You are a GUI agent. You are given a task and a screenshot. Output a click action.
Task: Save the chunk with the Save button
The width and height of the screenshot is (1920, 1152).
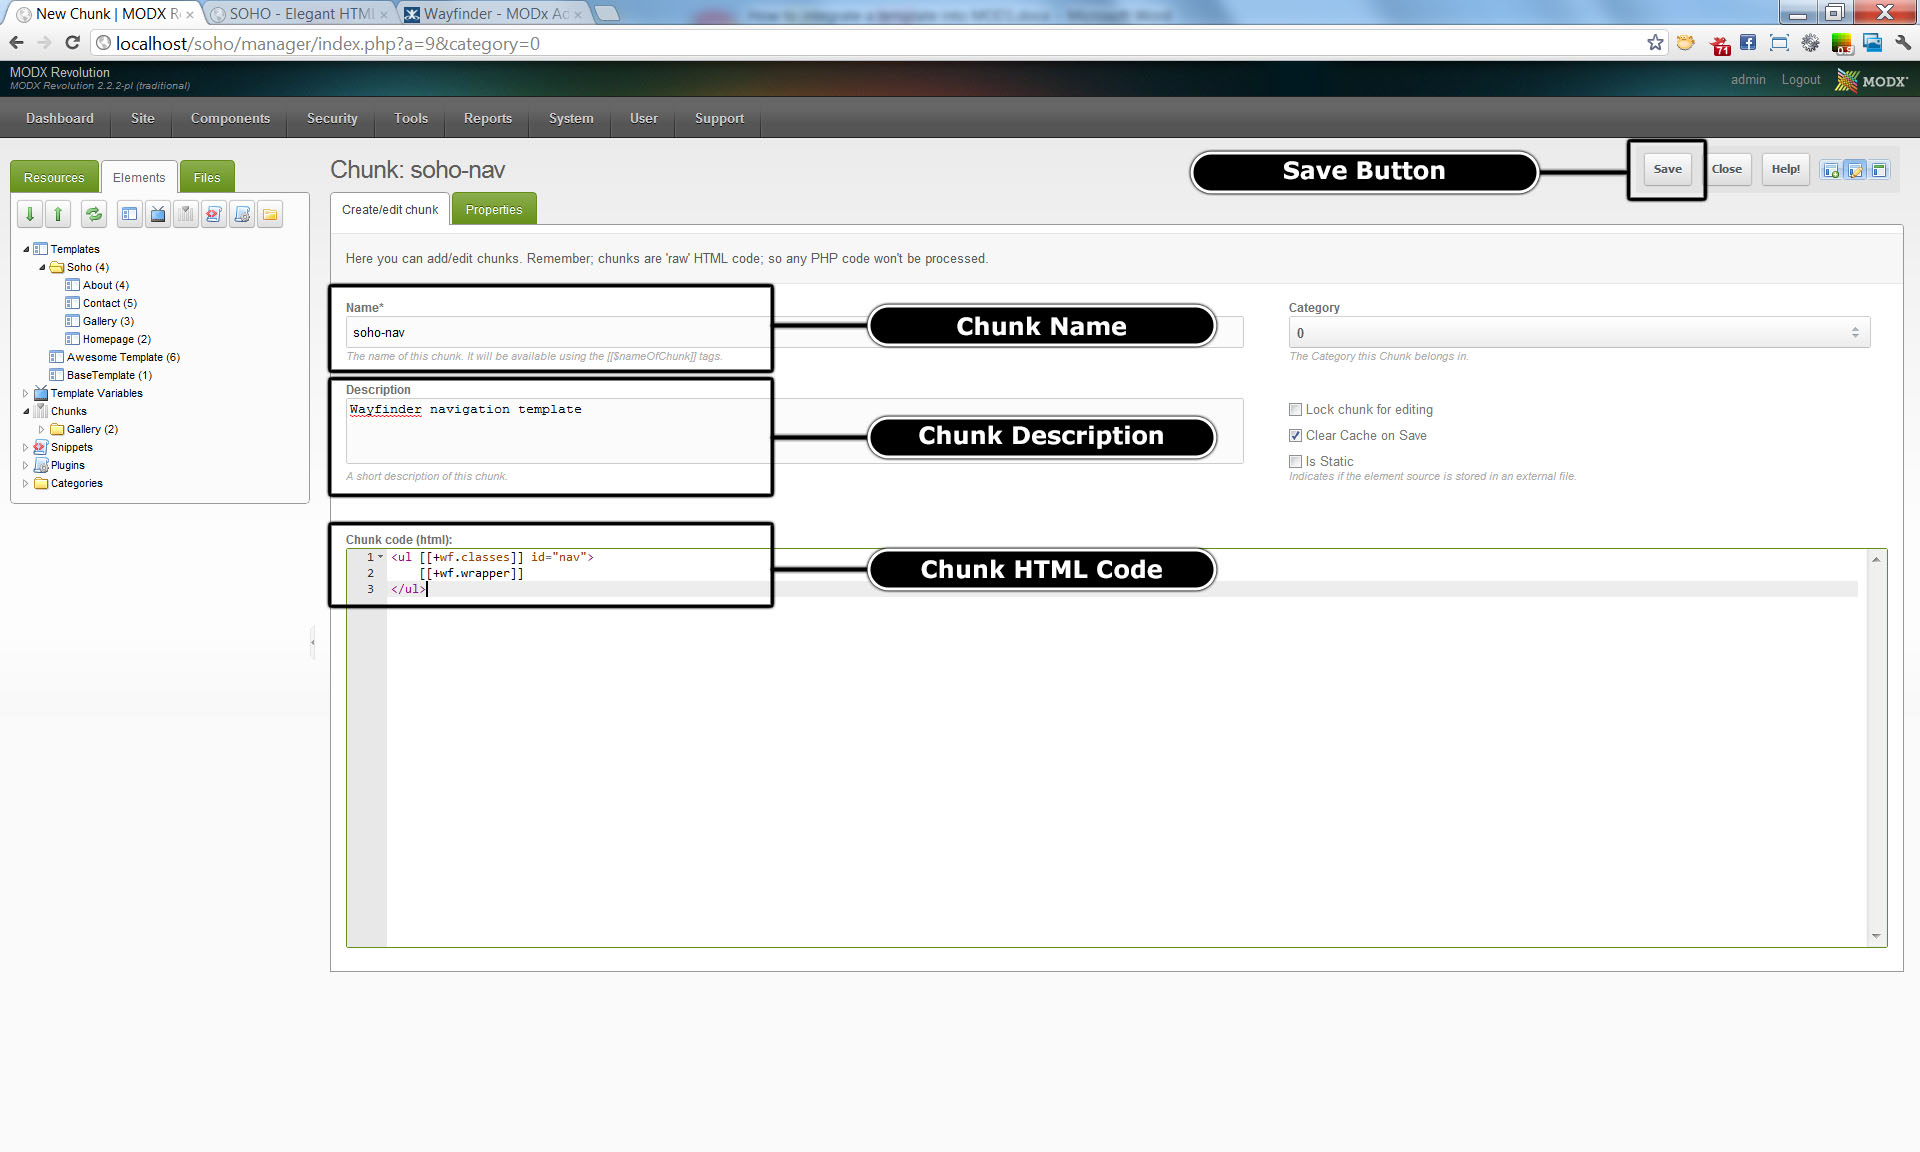click(1667, 169)
